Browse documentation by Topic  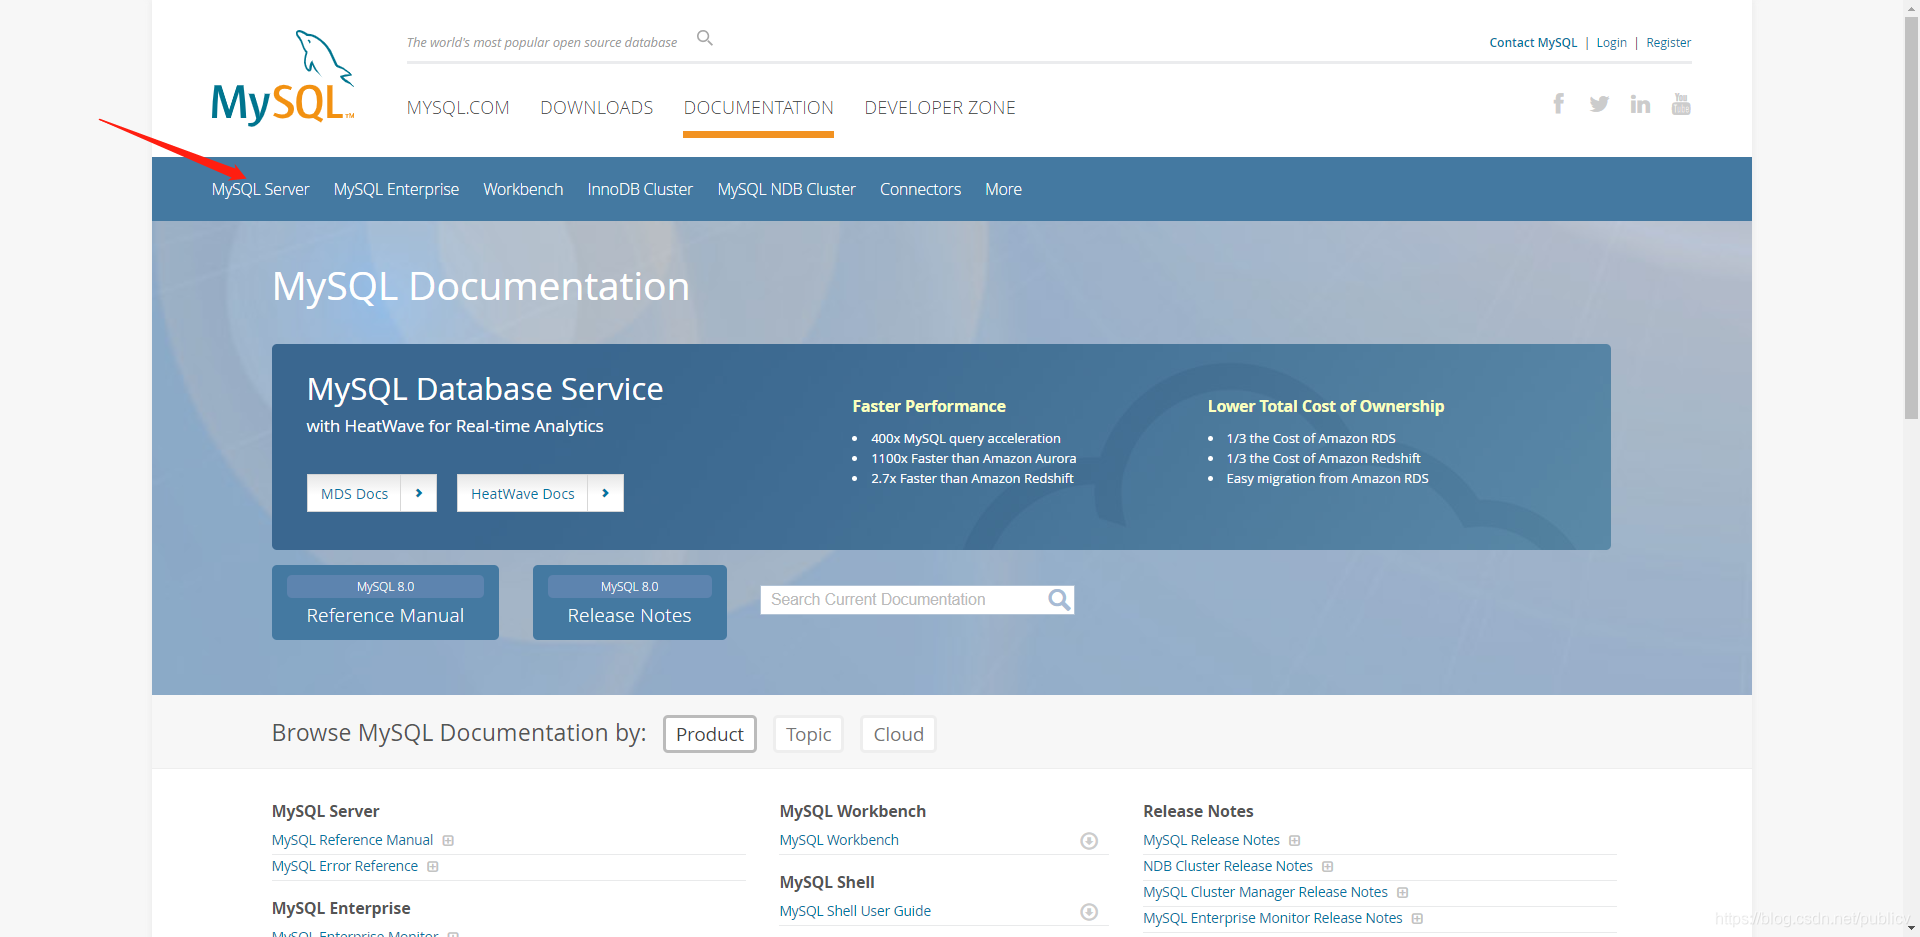click(x=808, y=734)
